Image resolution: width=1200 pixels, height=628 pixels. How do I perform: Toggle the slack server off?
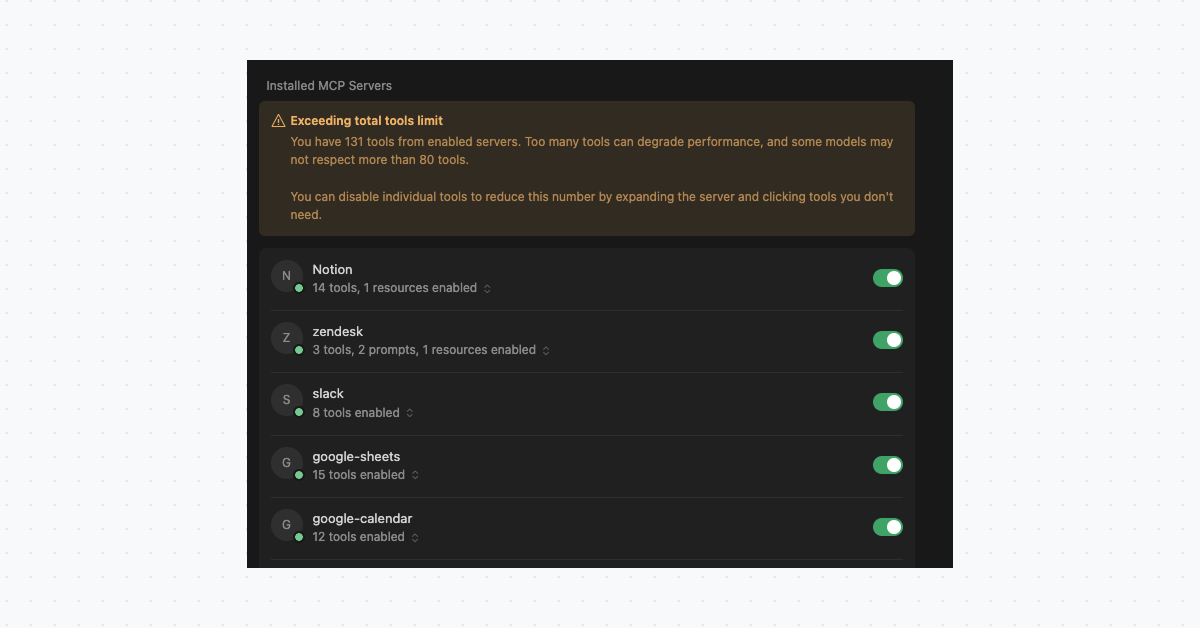(x=888, y=402)
